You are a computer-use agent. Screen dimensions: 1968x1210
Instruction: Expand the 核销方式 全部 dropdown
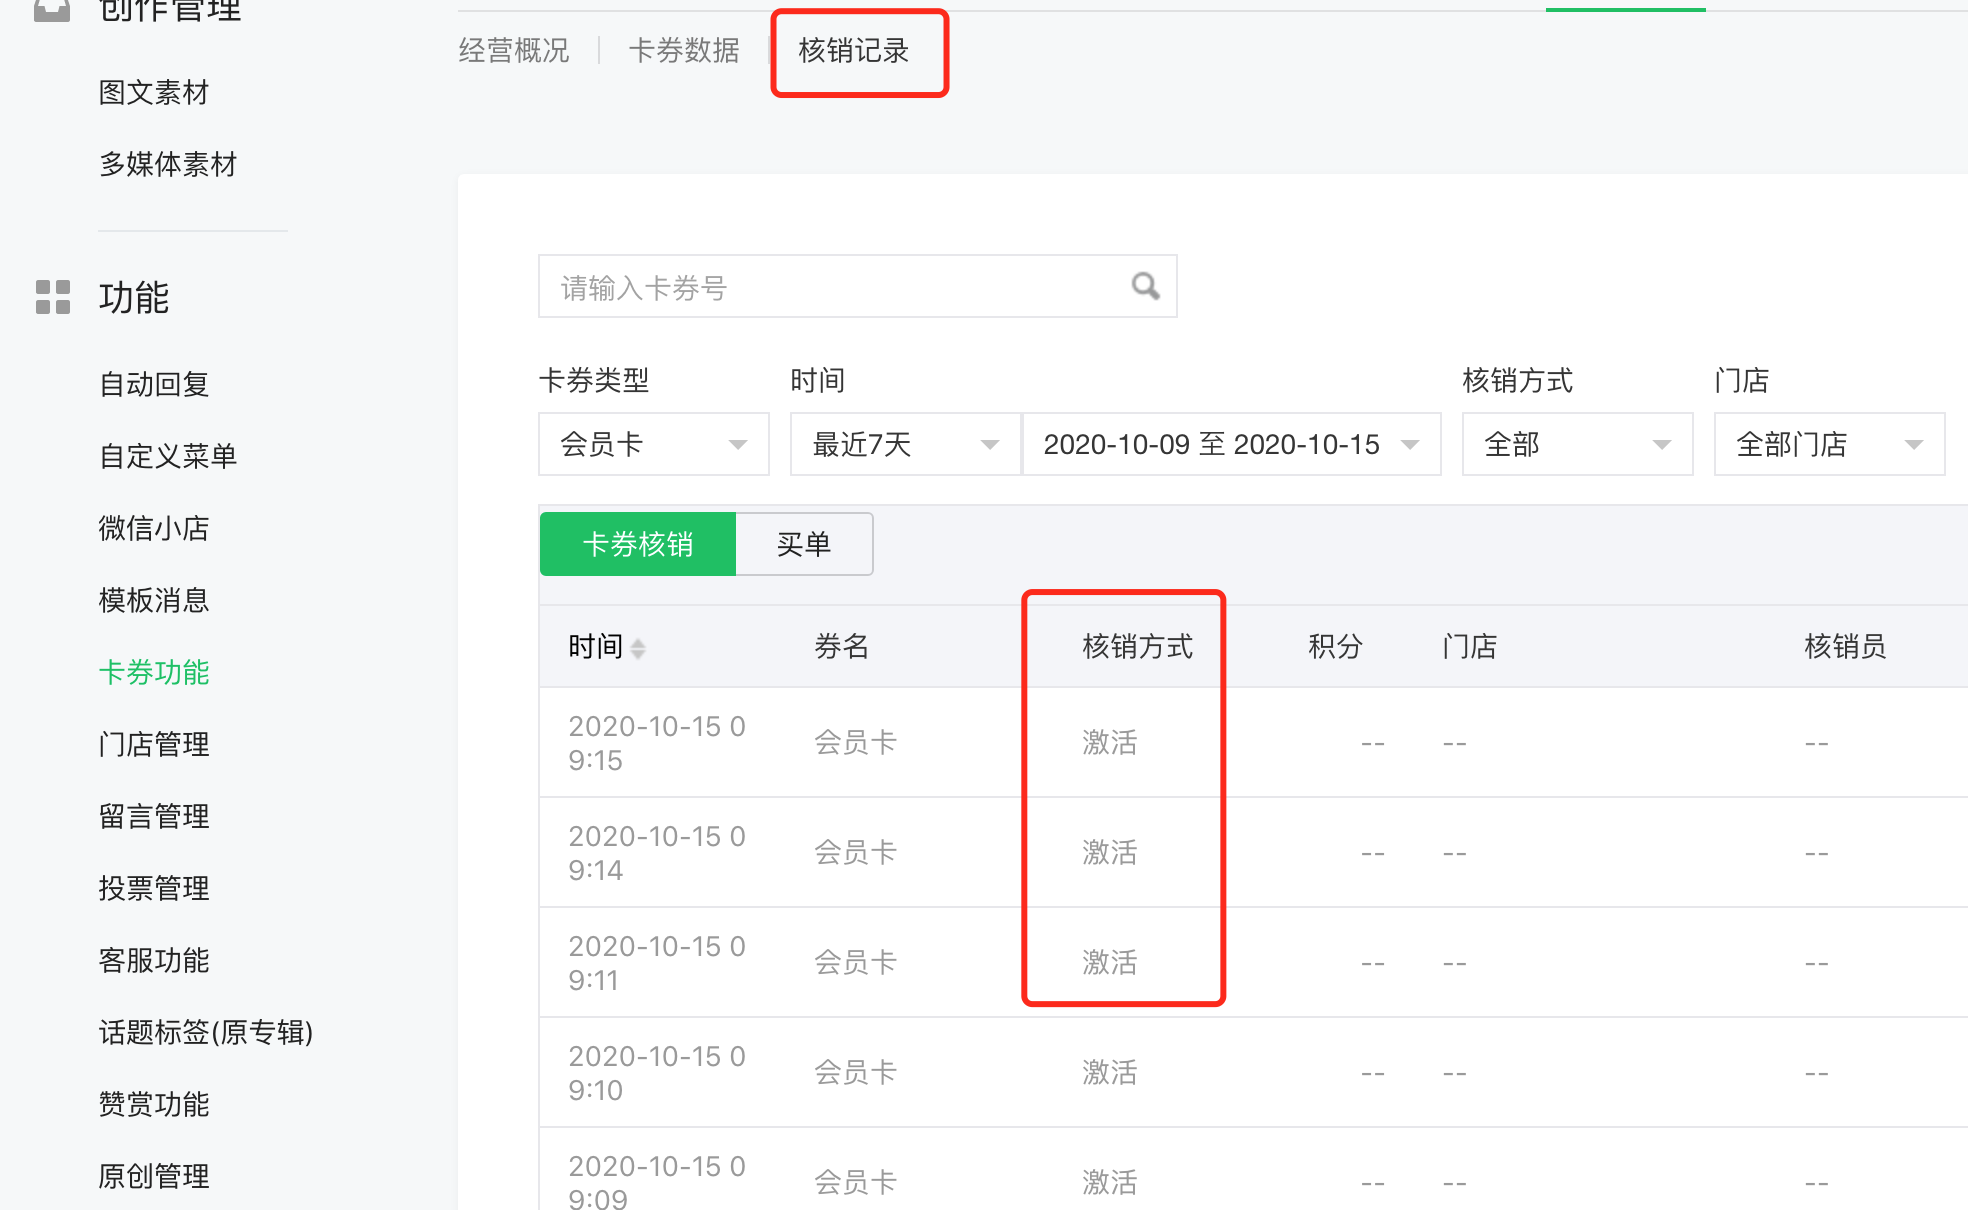[1576, 444]
